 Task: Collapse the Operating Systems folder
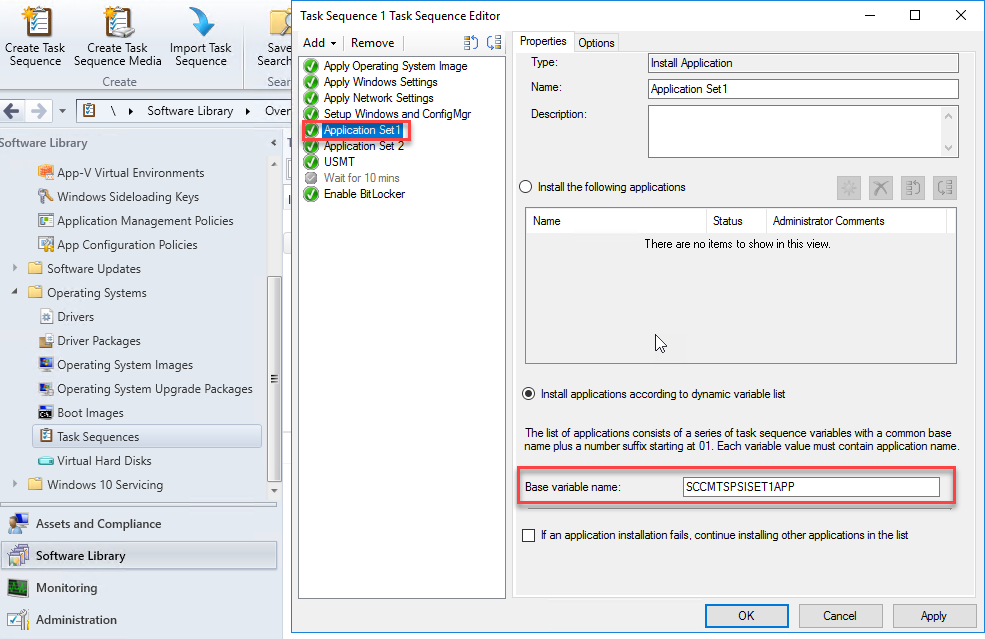pyautogui.click(x=15, y=293)
